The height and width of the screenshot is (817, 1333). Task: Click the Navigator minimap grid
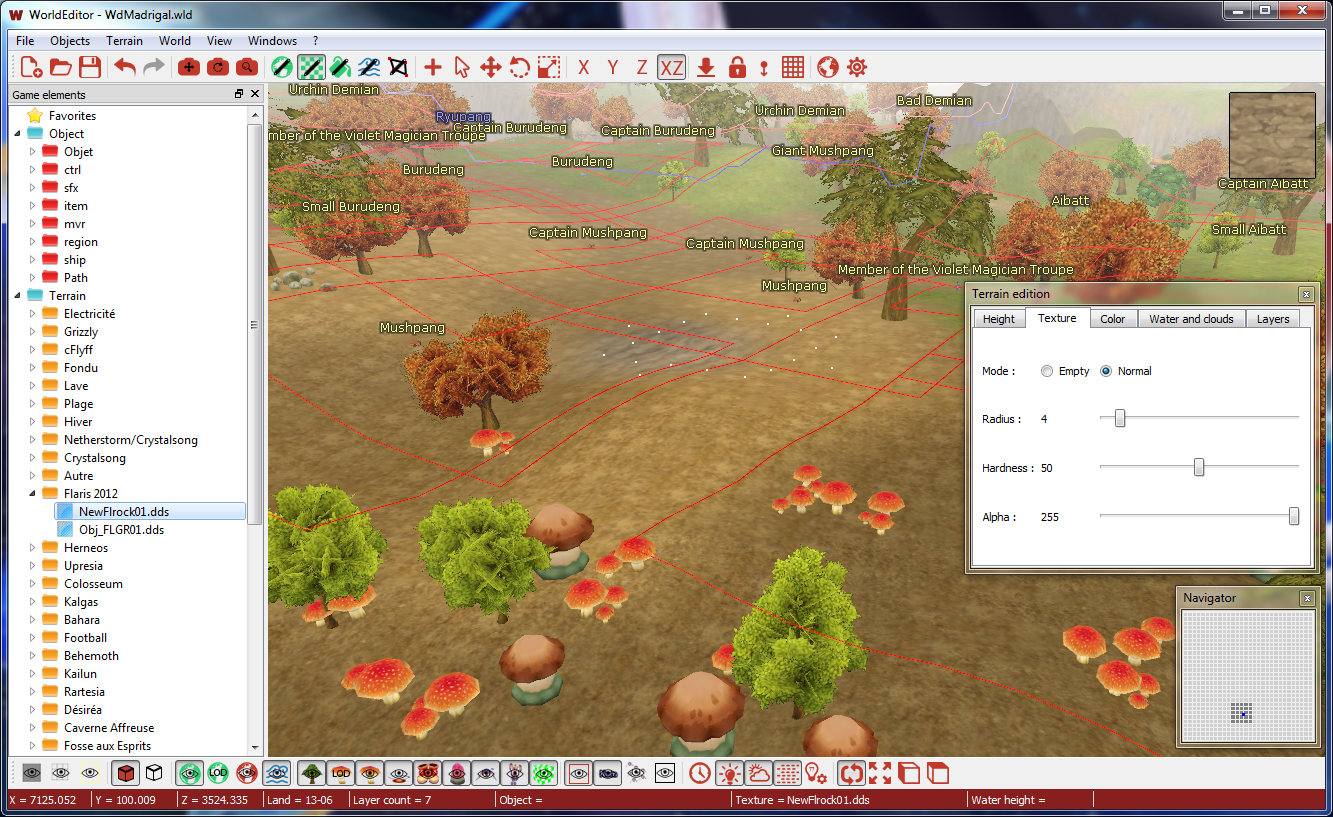point(1247,677)
